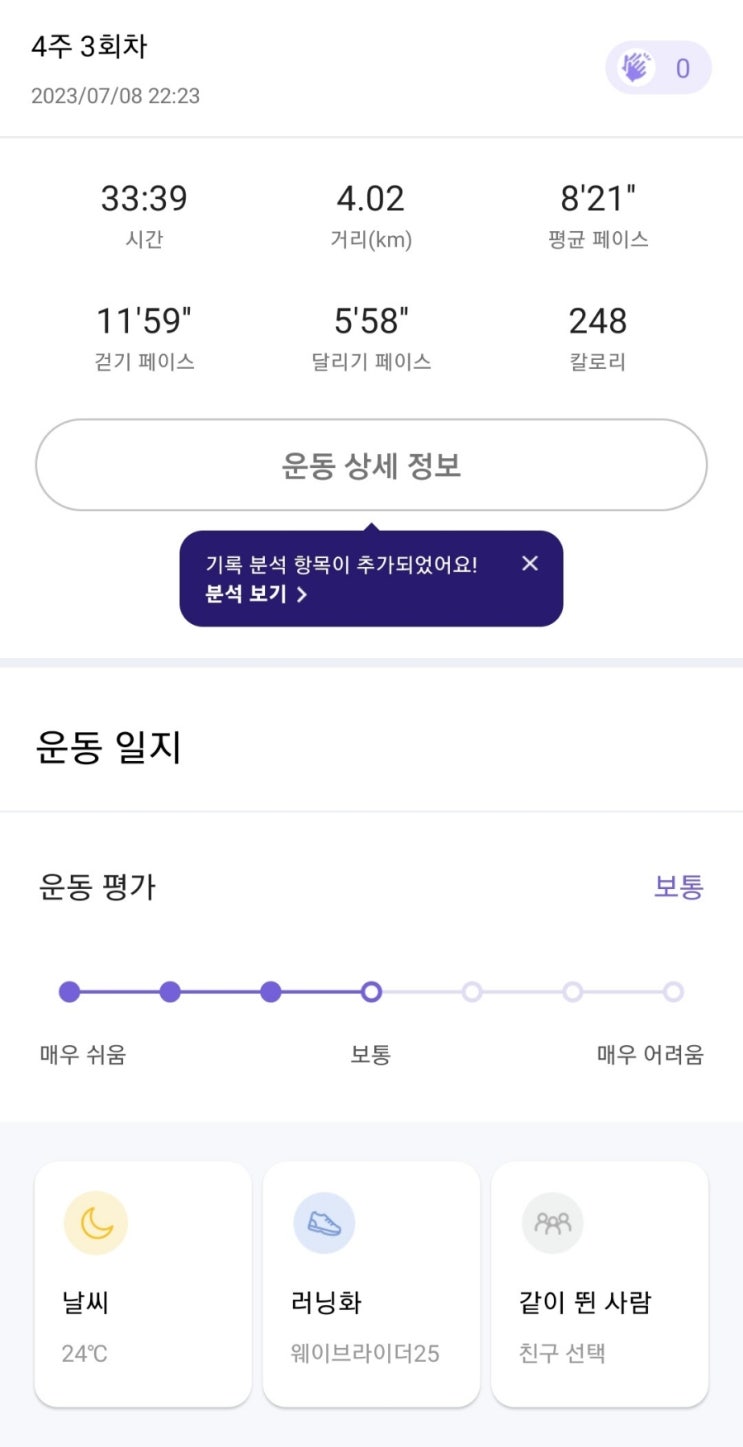Click the moon weather icon
The width and height of the screenshot is (743, 1447).
96,1223
